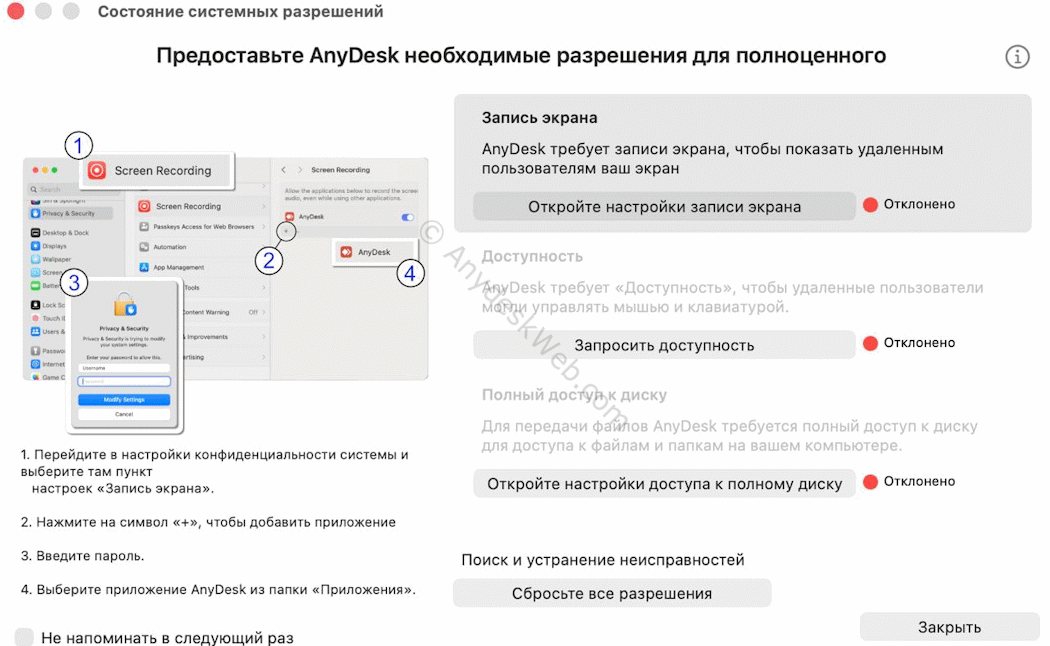
Task: Click the main heading «Предоставьте AnyDesk необходимые разрешения»
Action: point(521,56)
